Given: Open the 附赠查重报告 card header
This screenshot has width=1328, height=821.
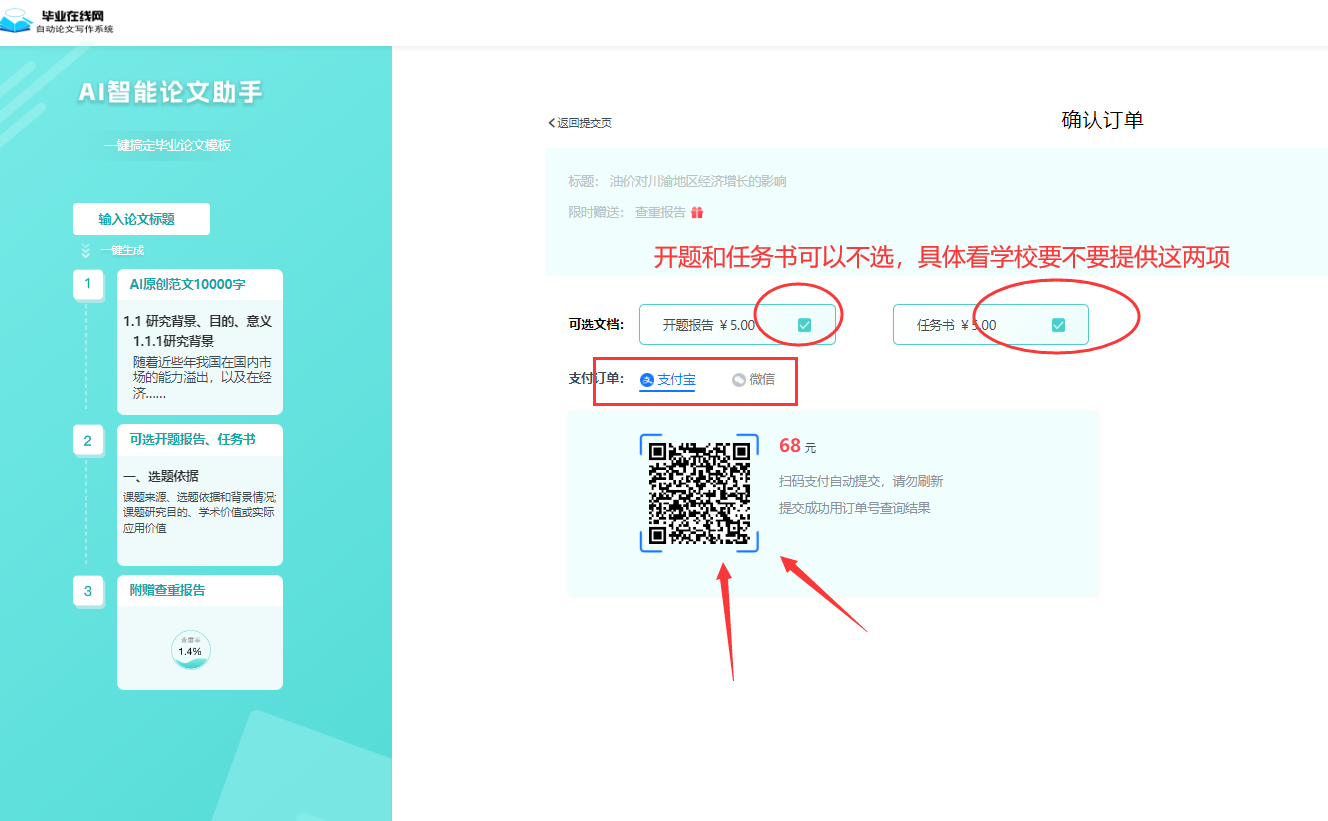Looking at the screenshot, I should pos(200,590).
